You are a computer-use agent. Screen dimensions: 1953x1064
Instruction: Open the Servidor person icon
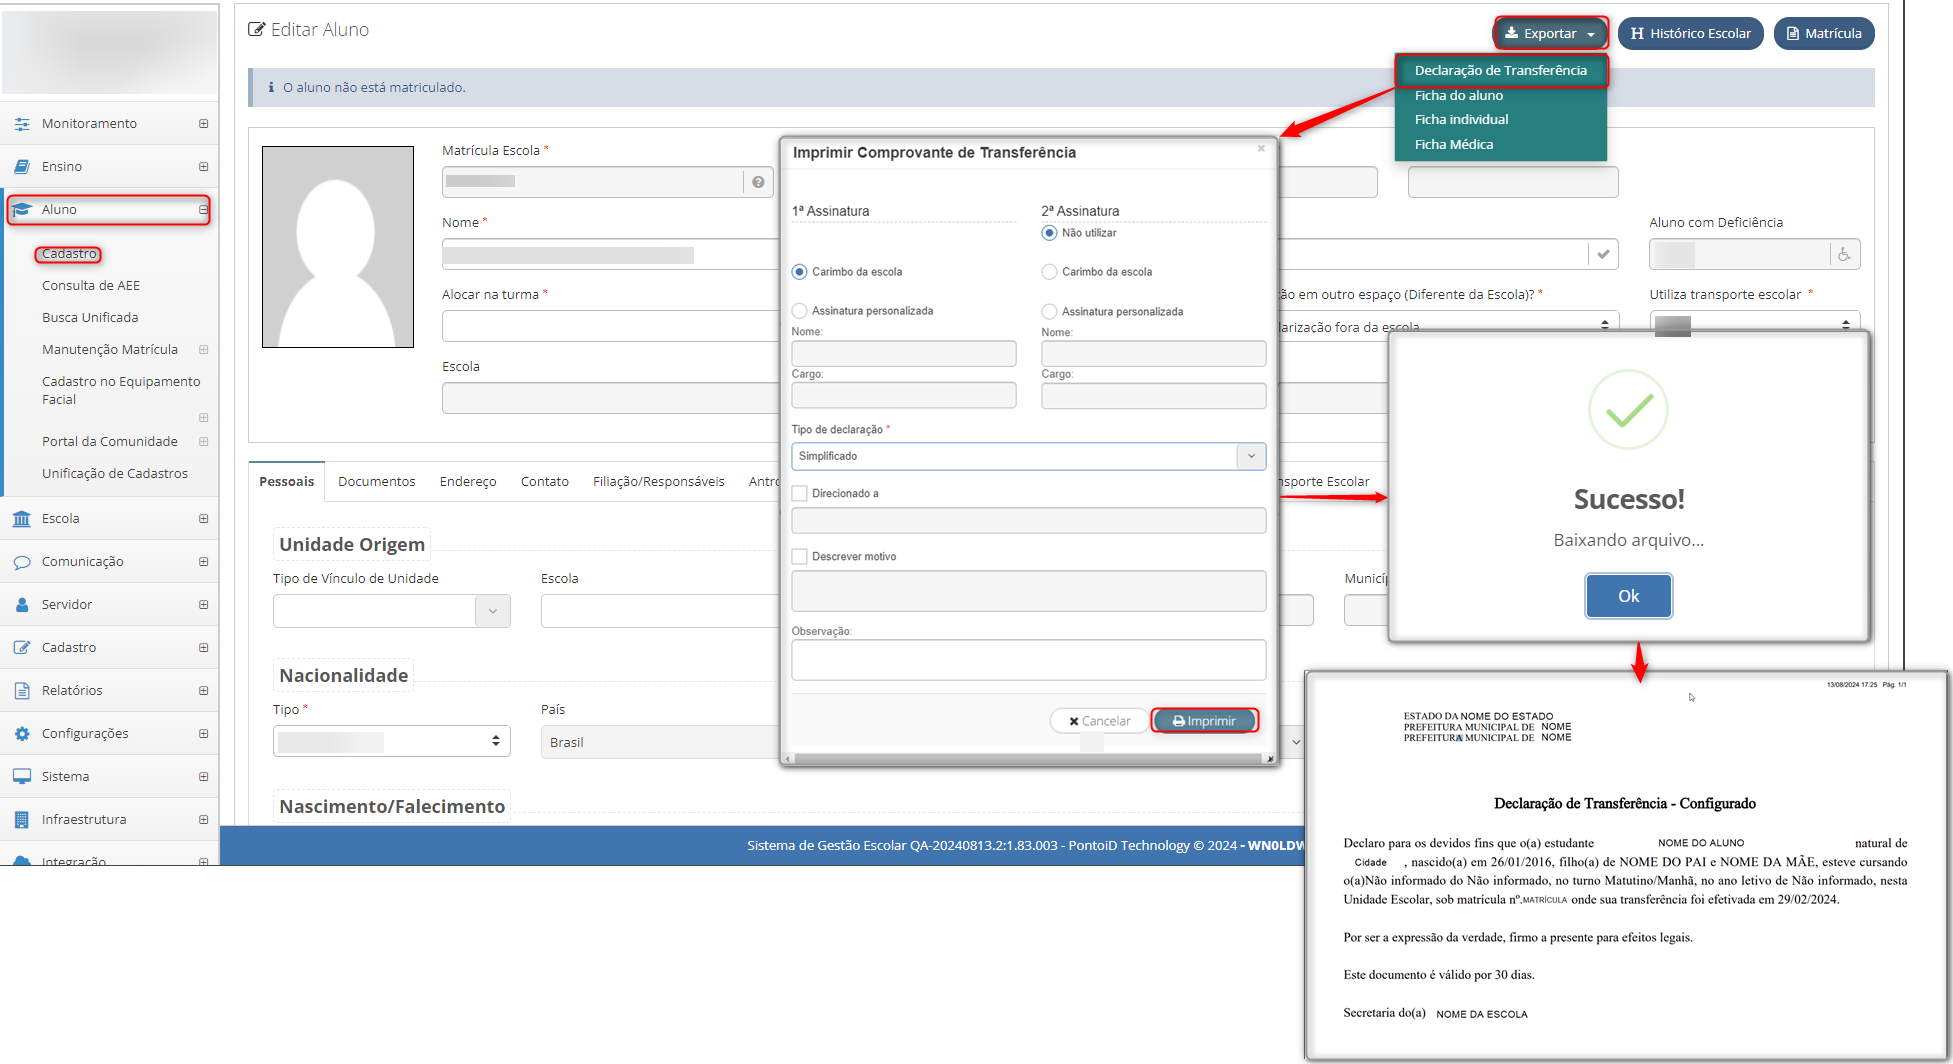(x=22, y=605)
